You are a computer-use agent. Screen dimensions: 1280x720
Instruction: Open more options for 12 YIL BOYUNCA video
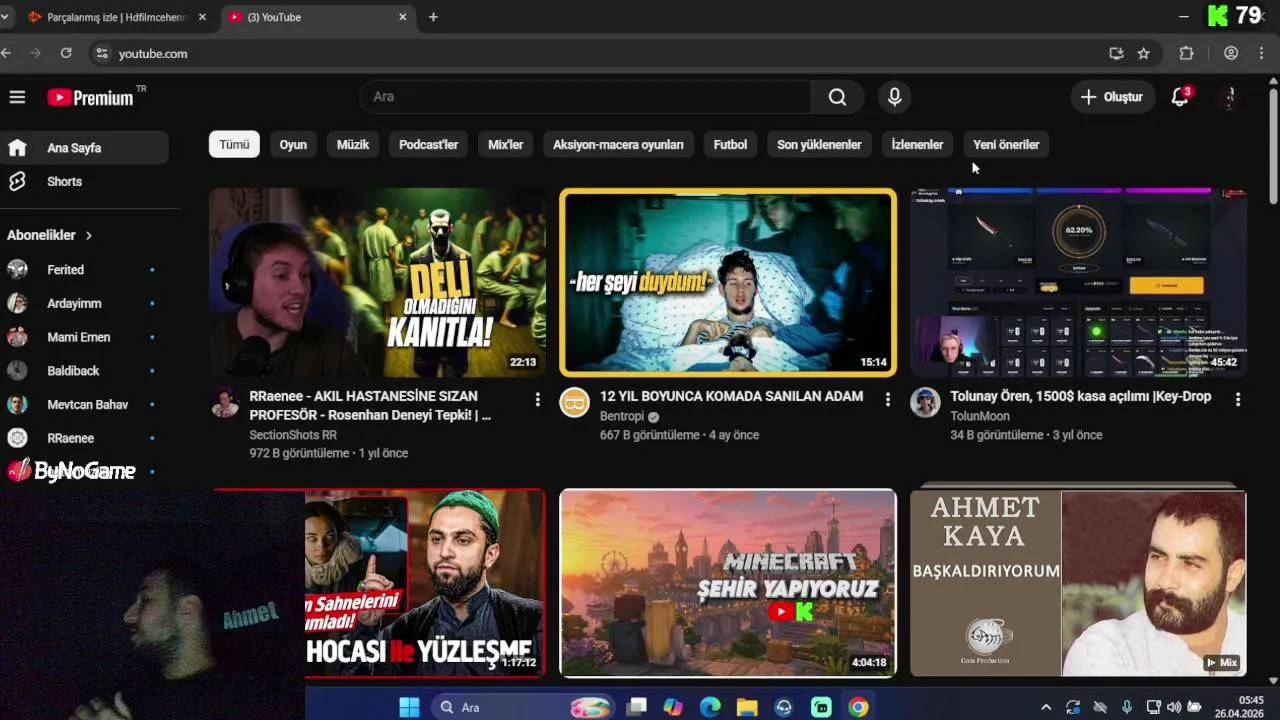(x=887, y=400)
